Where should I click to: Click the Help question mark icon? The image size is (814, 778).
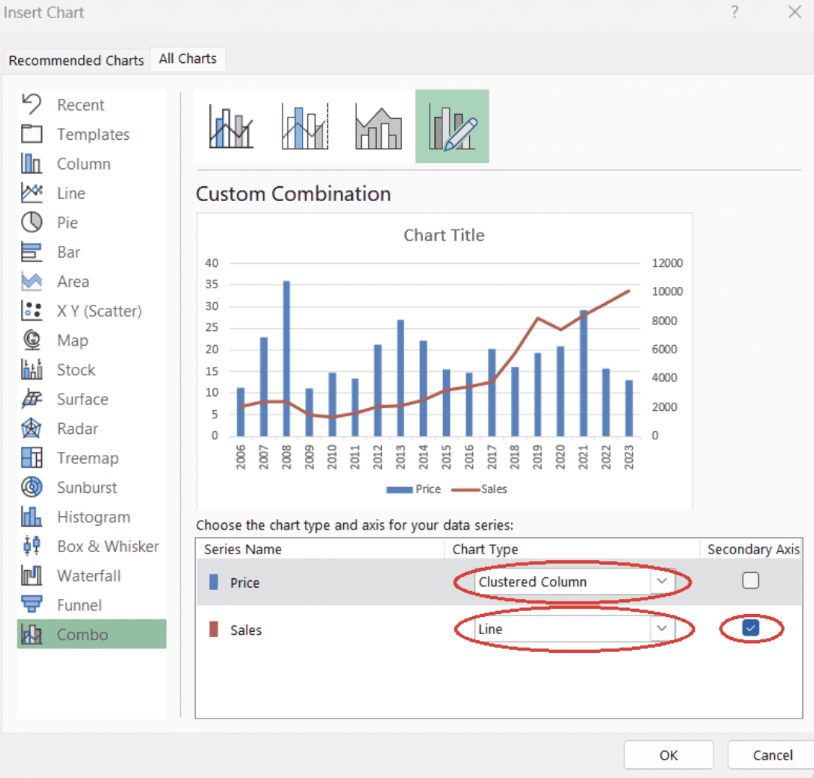tap(734, 12)
